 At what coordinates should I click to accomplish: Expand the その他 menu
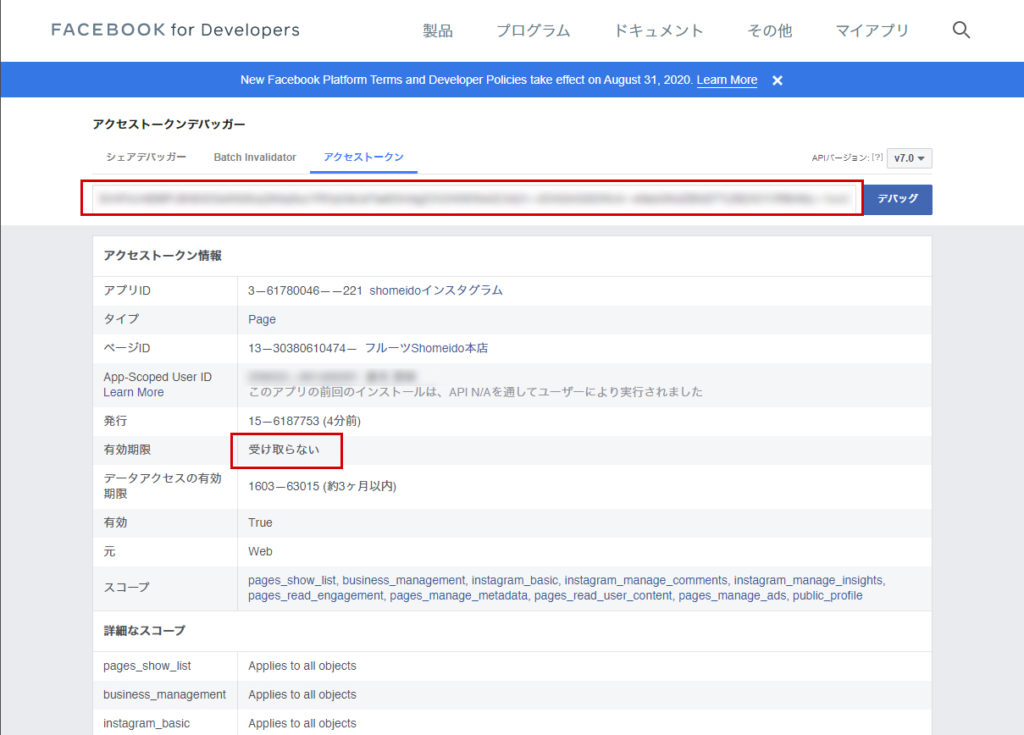769,31
